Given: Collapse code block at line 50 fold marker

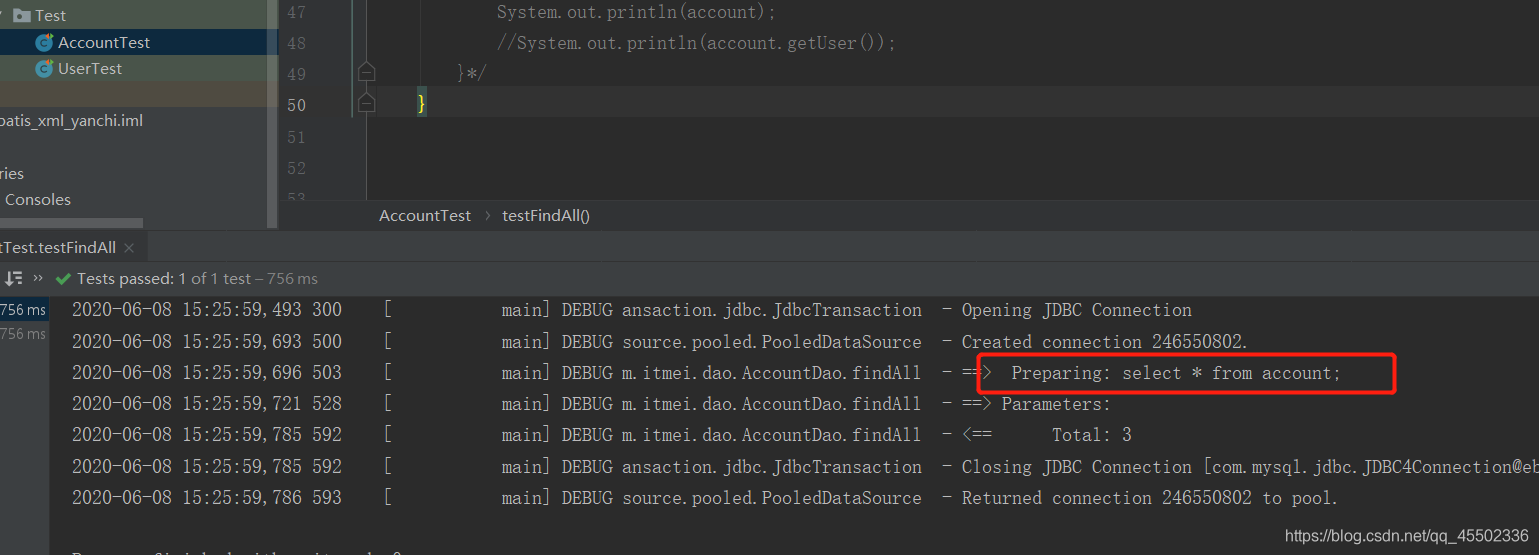Looking at the screenshot, I should pyautogui.click(x=367, y=101).
